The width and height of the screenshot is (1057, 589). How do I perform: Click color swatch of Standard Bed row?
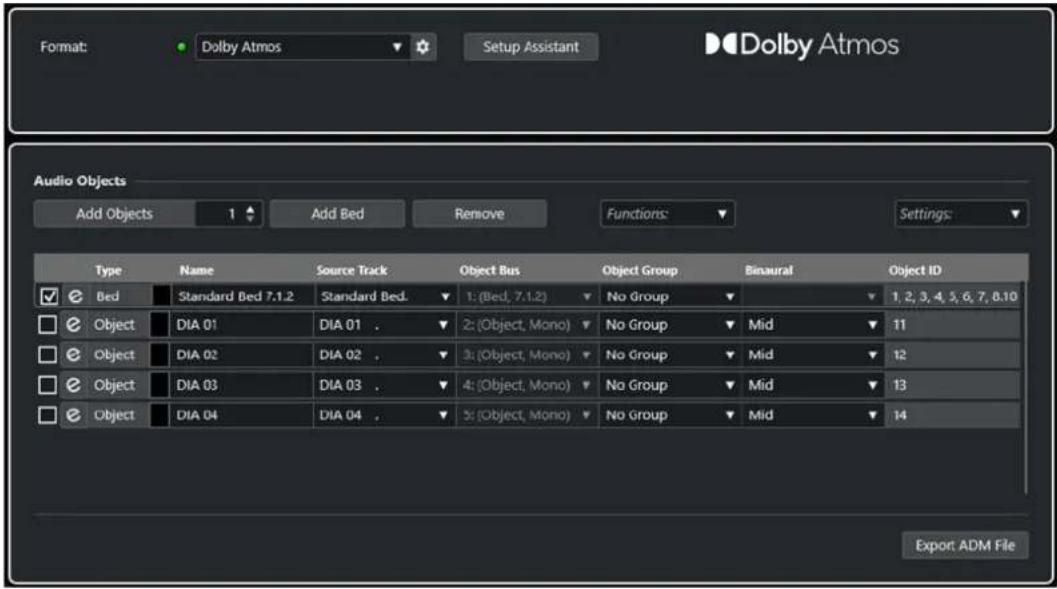tap(161, 296)
